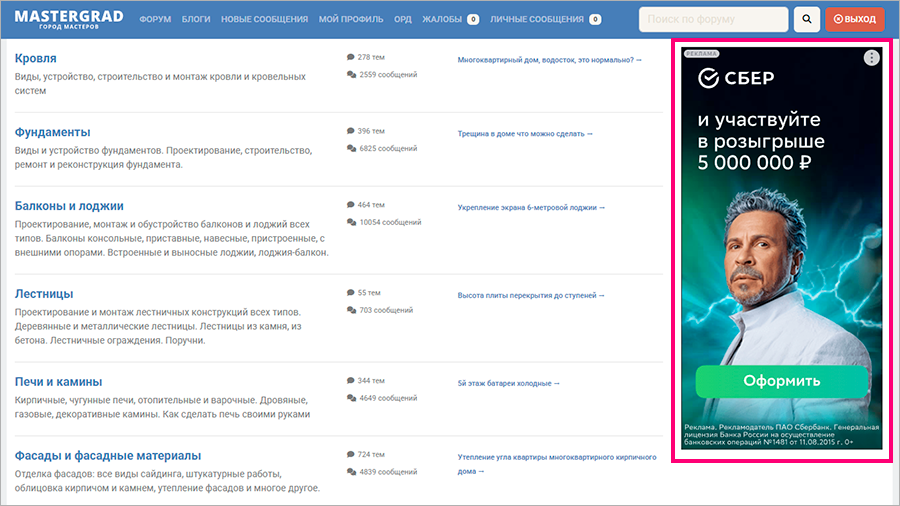Viewport: 900px width, 506px height.
Task: Click the Жалобы counter badge showing 0
Action: click(473, 19)
